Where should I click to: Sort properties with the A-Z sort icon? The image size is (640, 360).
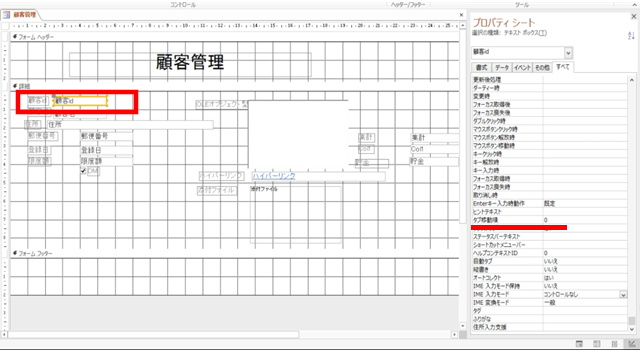coord(631,36)
